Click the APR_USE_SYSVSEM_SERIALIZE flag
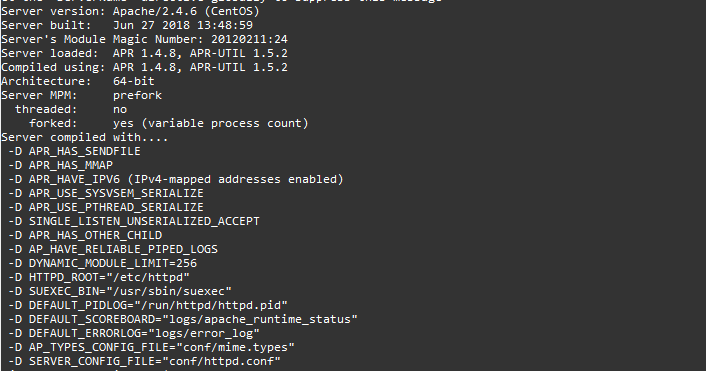This screenshot has height=371, width=706. [116, 193]
